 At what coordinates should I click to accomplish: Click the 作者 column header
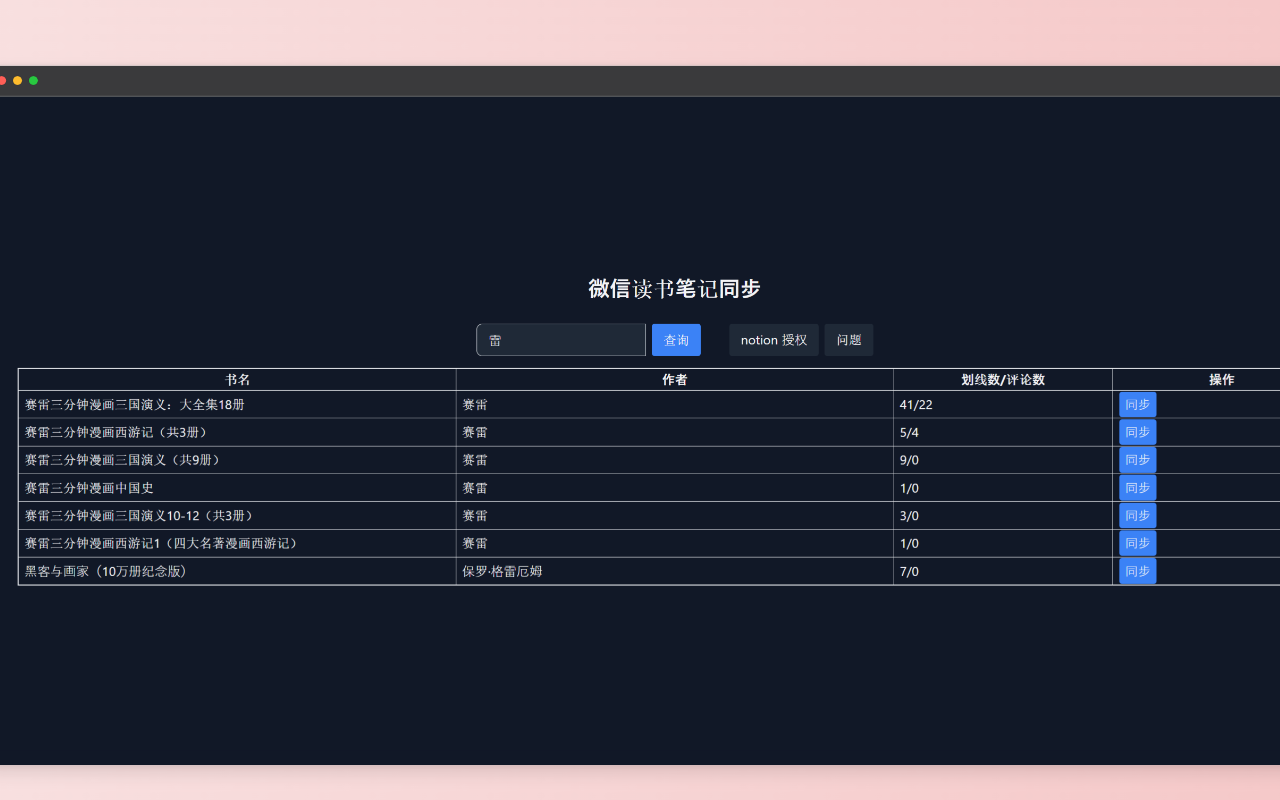675,380
